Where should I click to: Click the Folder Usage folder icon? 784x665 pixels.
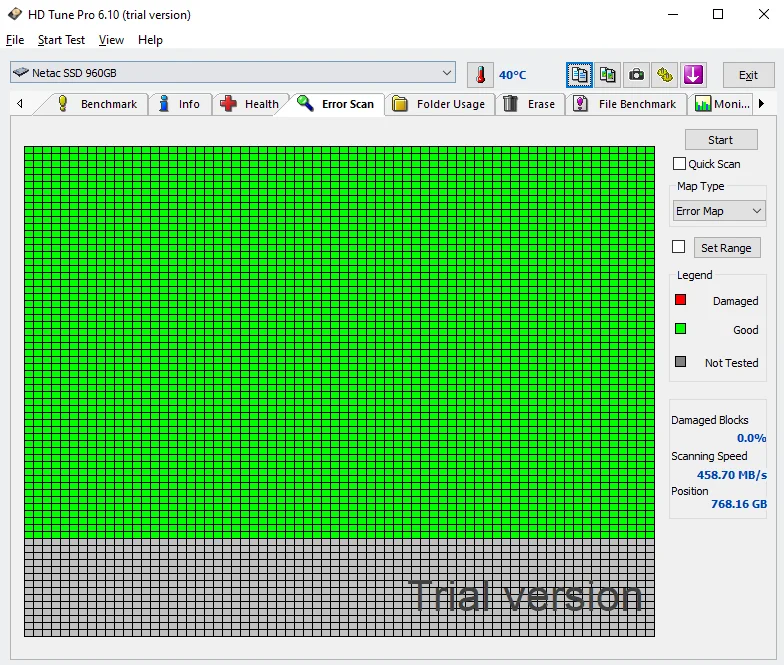[400, 104]
